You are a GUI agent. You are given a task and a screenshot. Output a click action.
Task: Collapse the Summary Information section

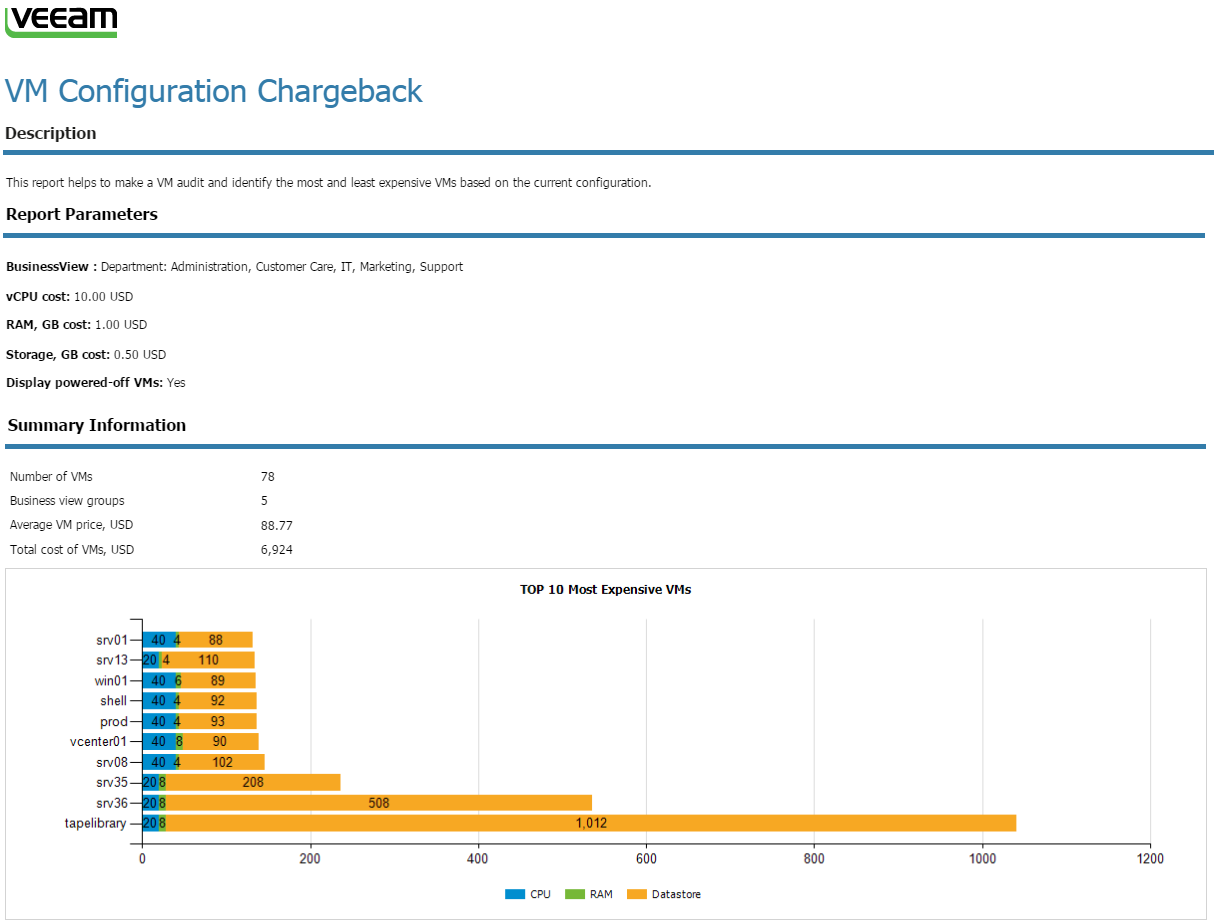(95, 425)
